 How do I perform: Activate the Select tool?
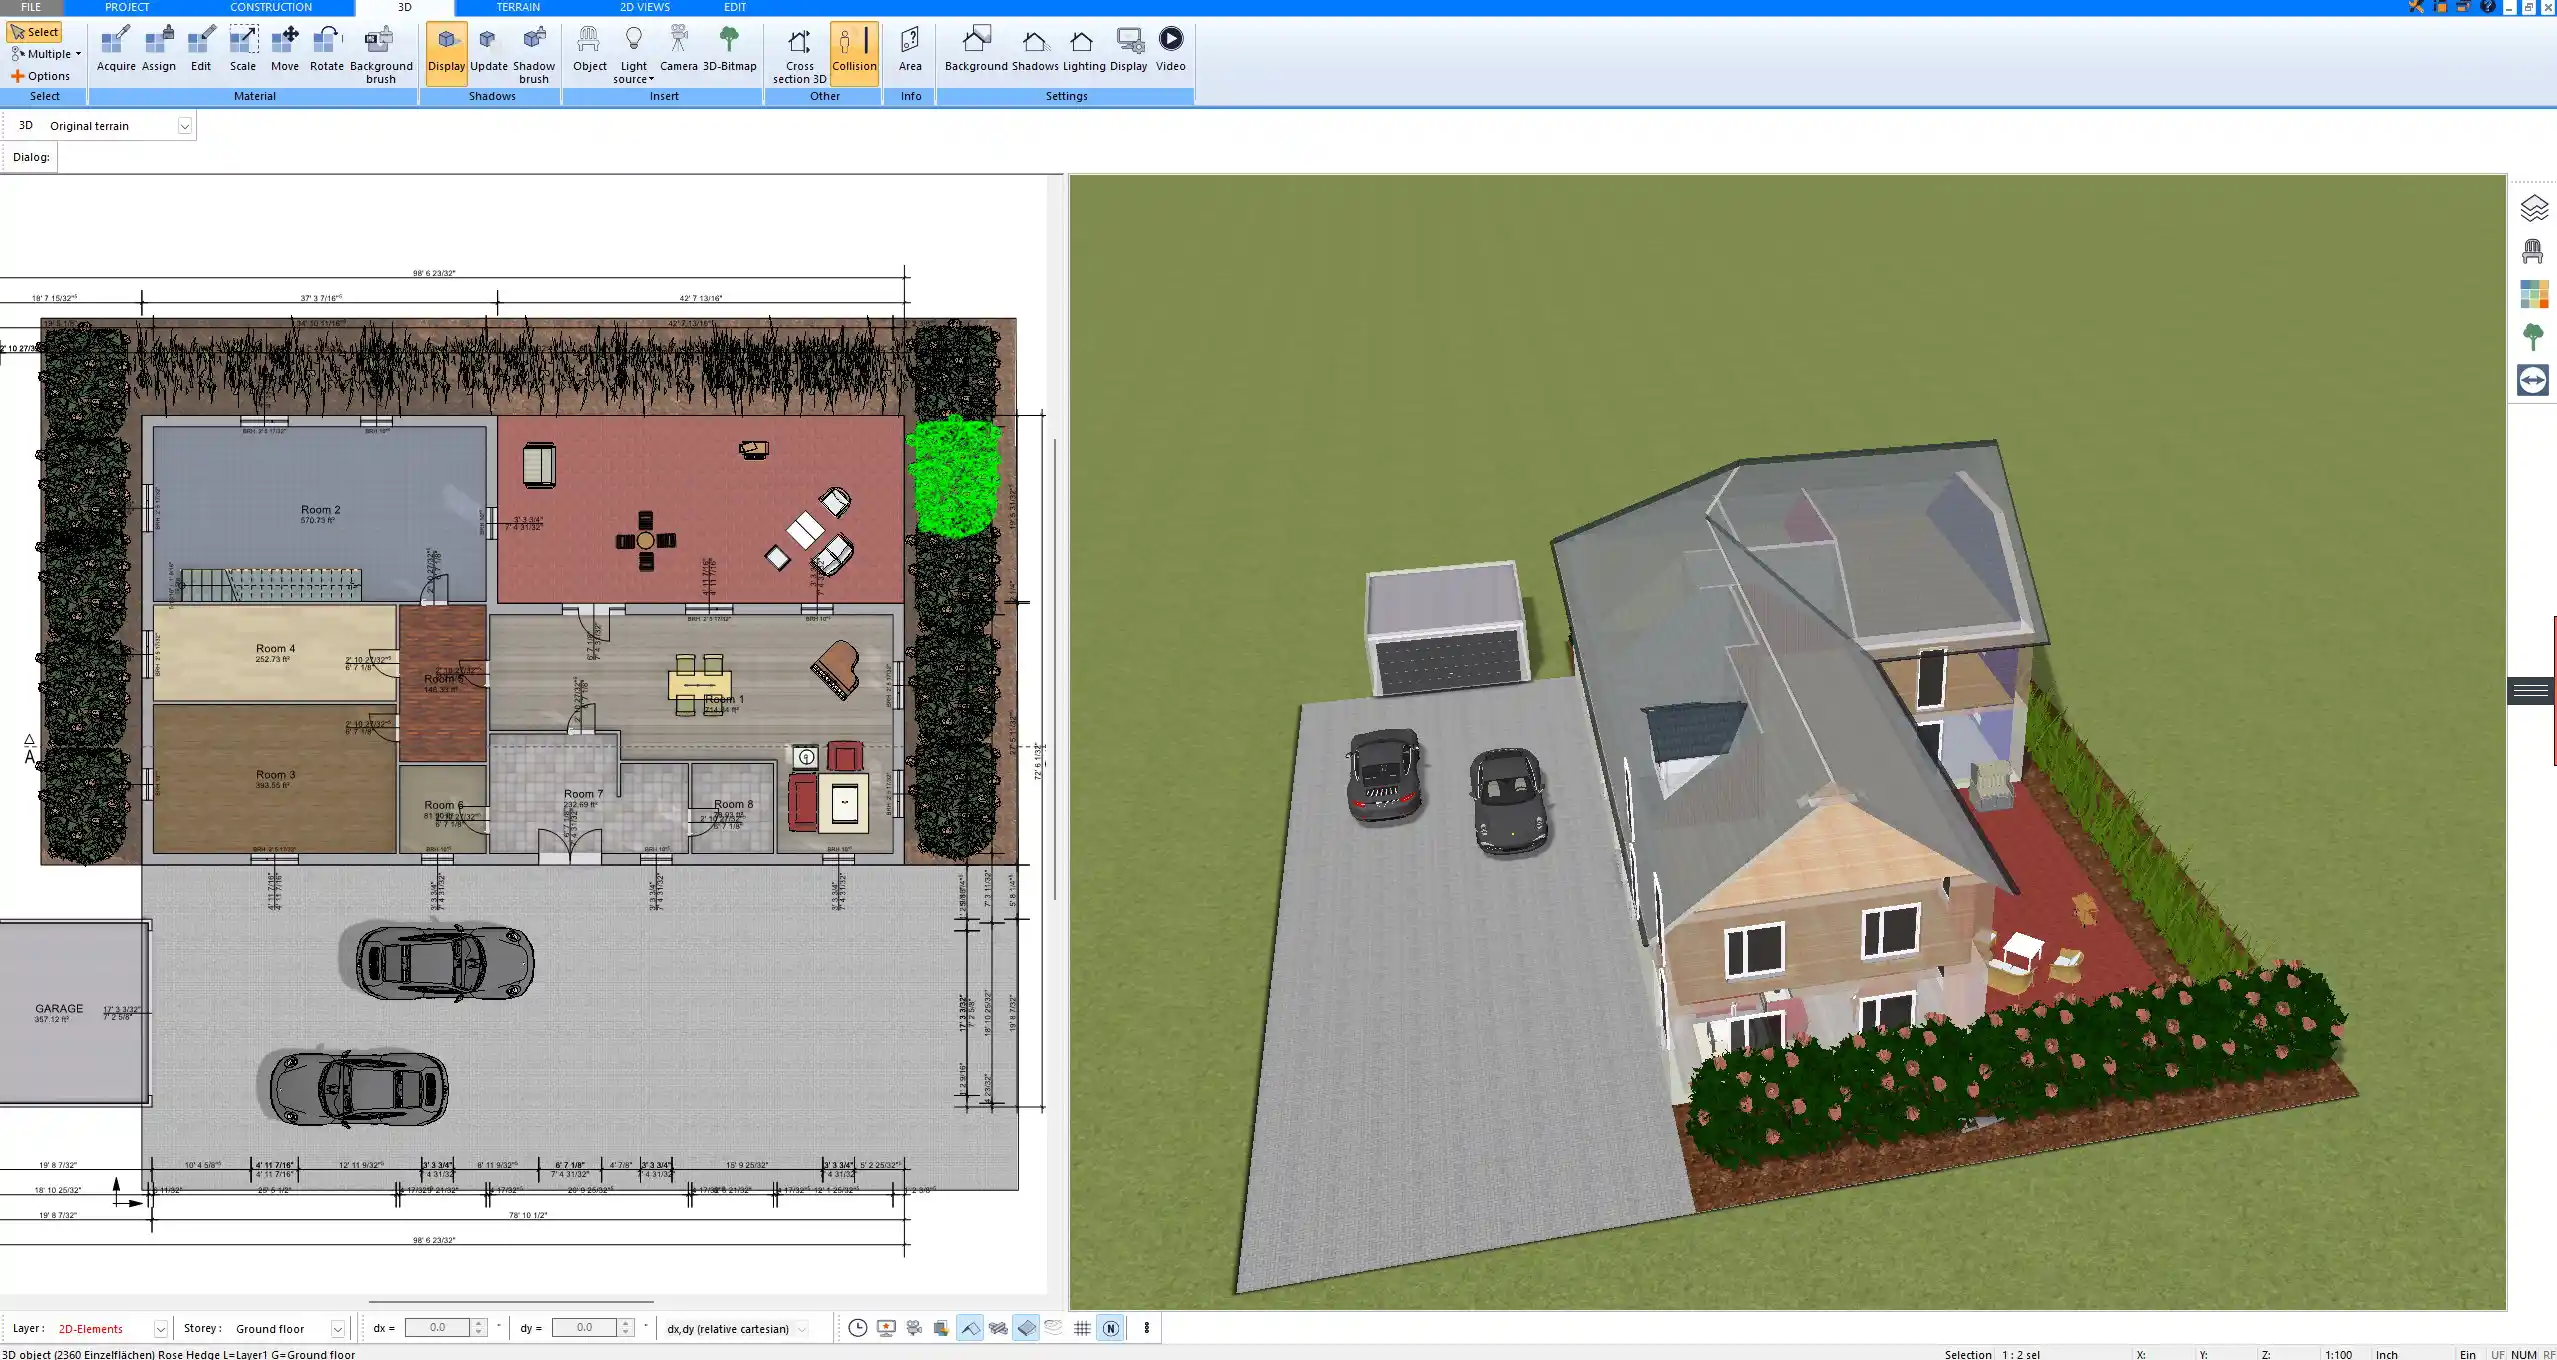click(x=35, y=32)
